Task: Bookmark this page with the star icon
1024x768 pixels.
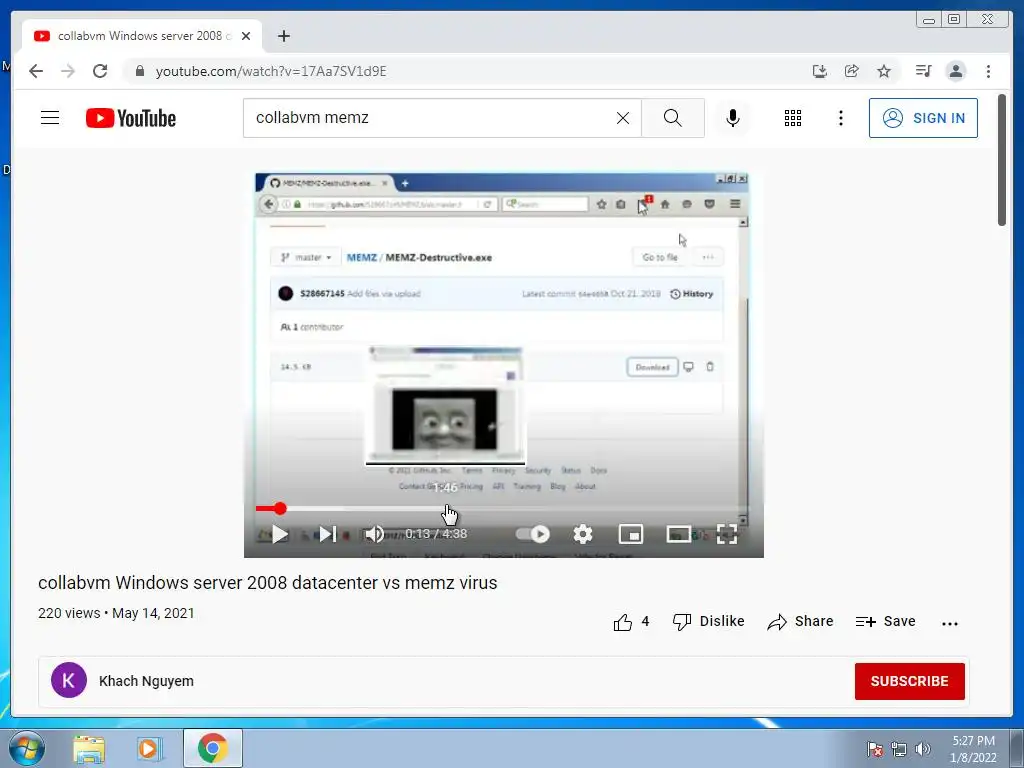Action: click(884, 71)
